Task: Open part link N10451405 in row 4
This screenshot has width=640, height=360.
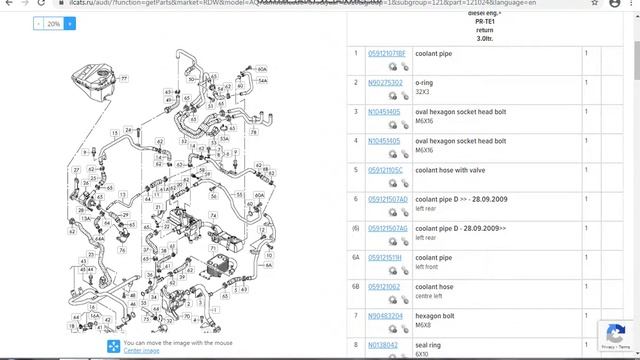Action: point(384,141)
